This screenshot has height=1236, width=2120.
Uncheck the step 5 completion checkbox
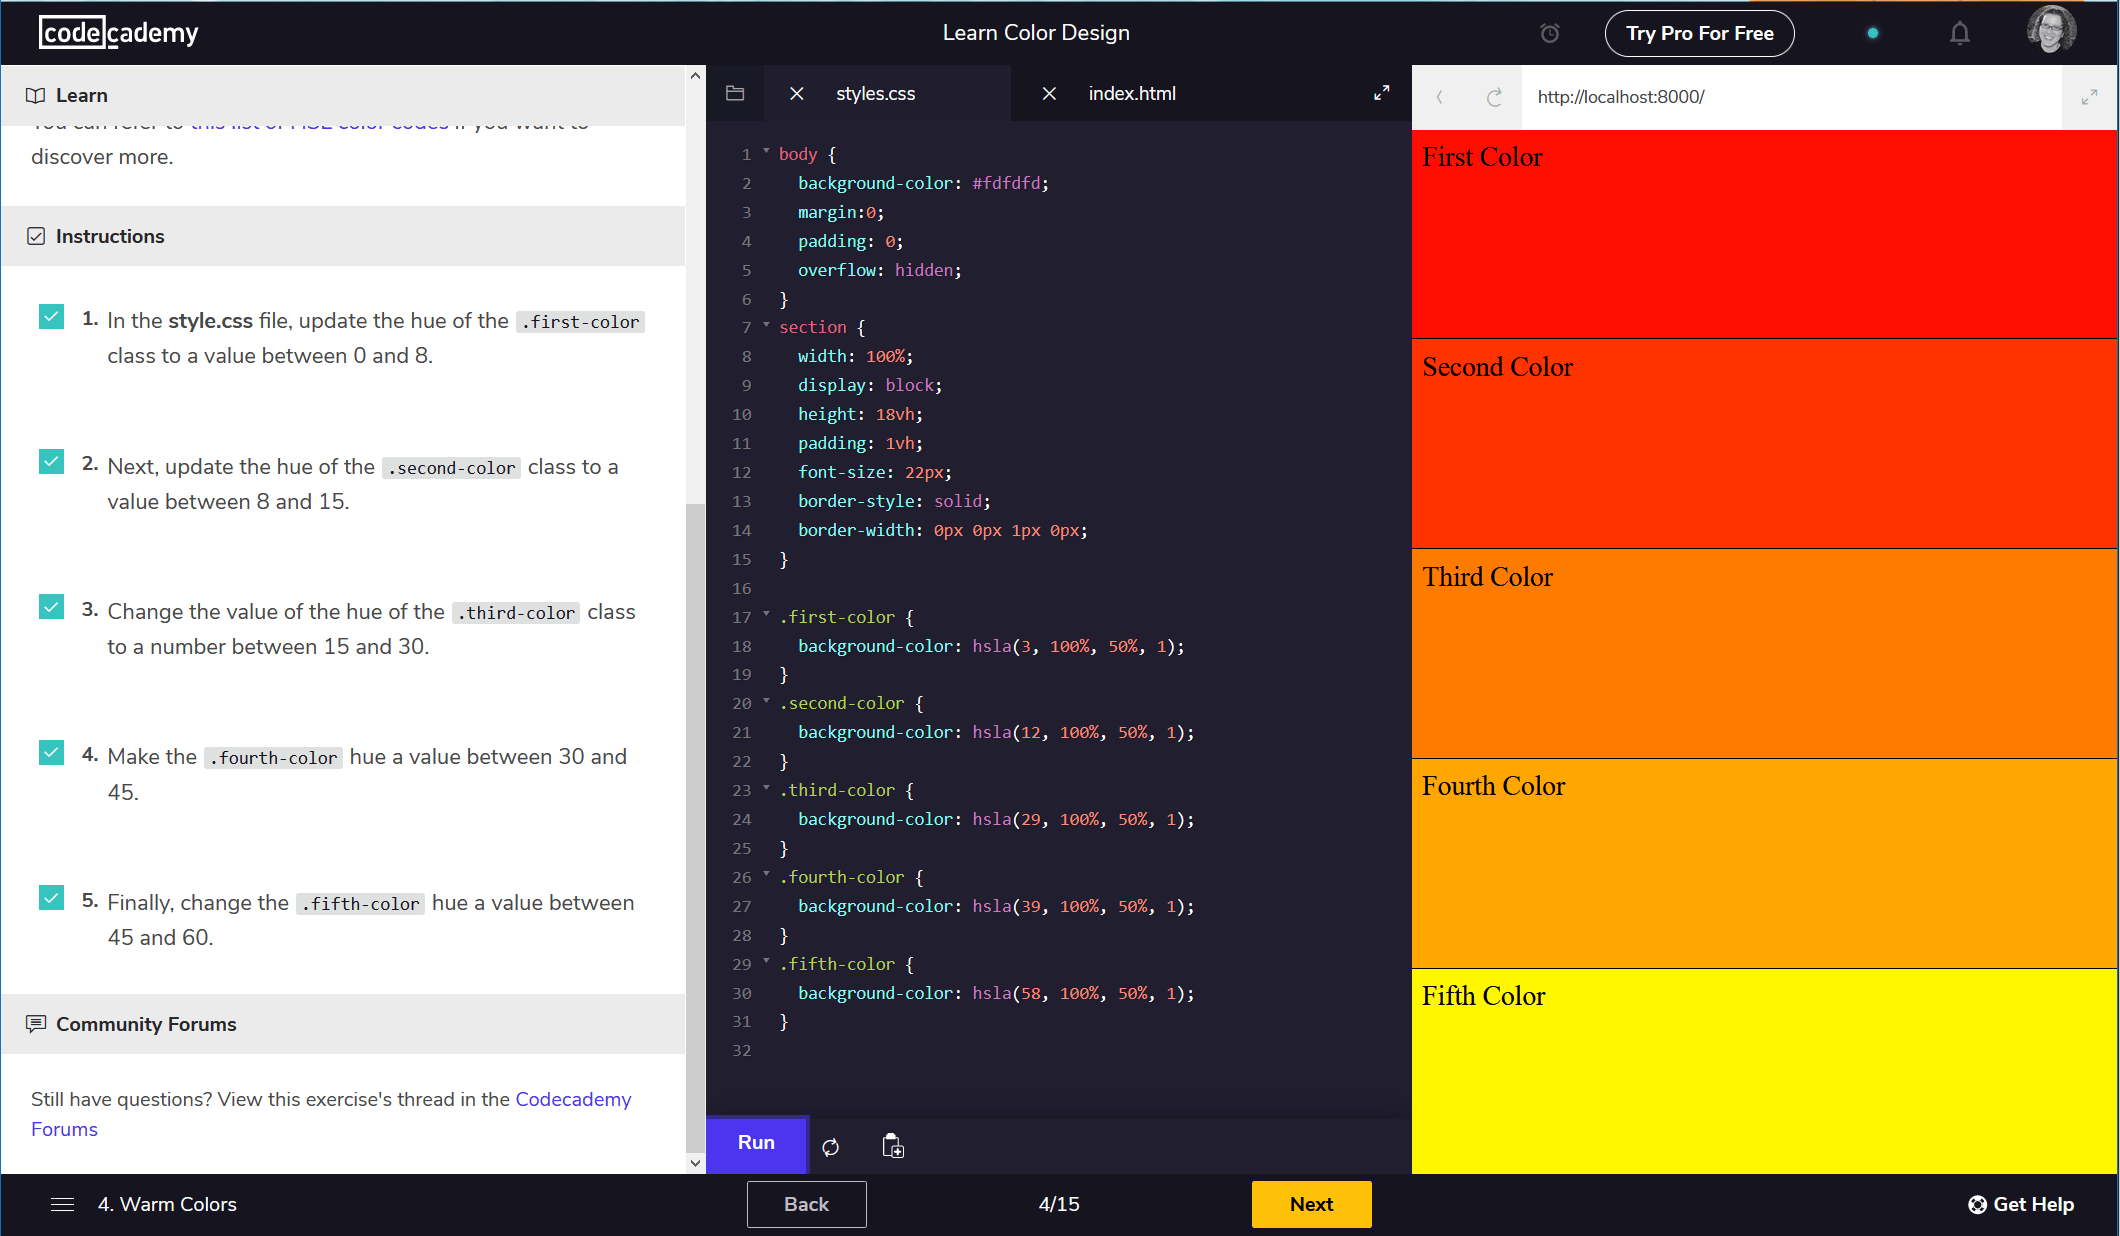(51, 898)
